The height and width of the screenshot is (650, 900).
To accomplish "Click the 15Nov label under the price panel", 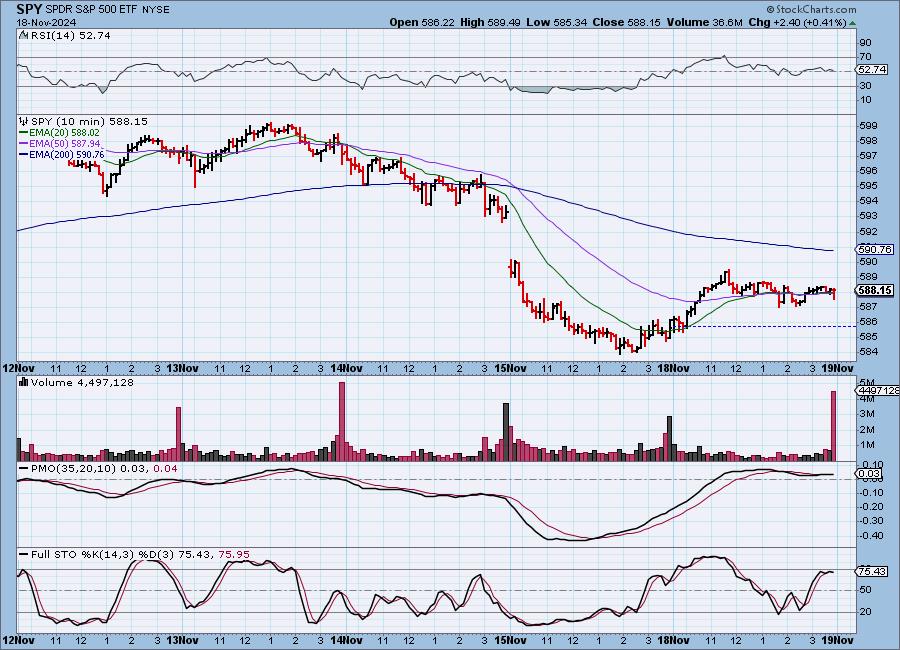I will 510,368.
